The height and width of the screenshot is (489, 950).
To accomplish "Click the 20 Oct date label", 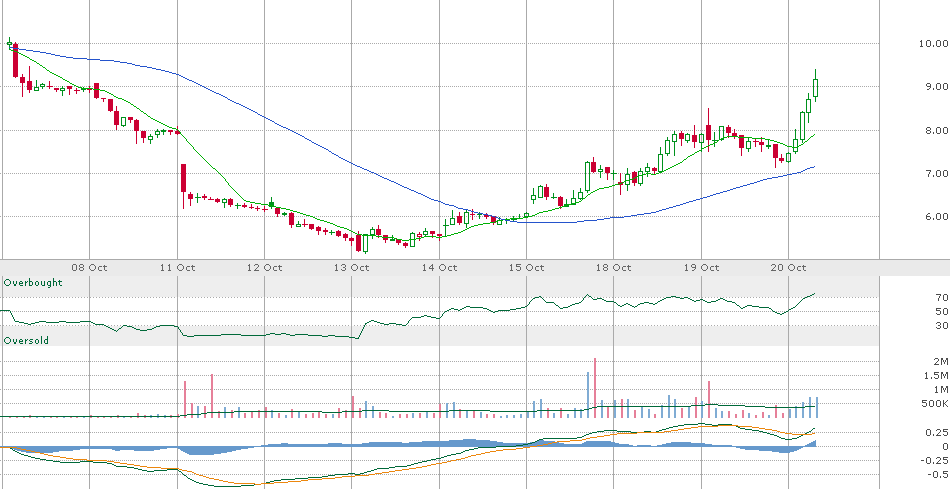I will [x=788, y=267].
